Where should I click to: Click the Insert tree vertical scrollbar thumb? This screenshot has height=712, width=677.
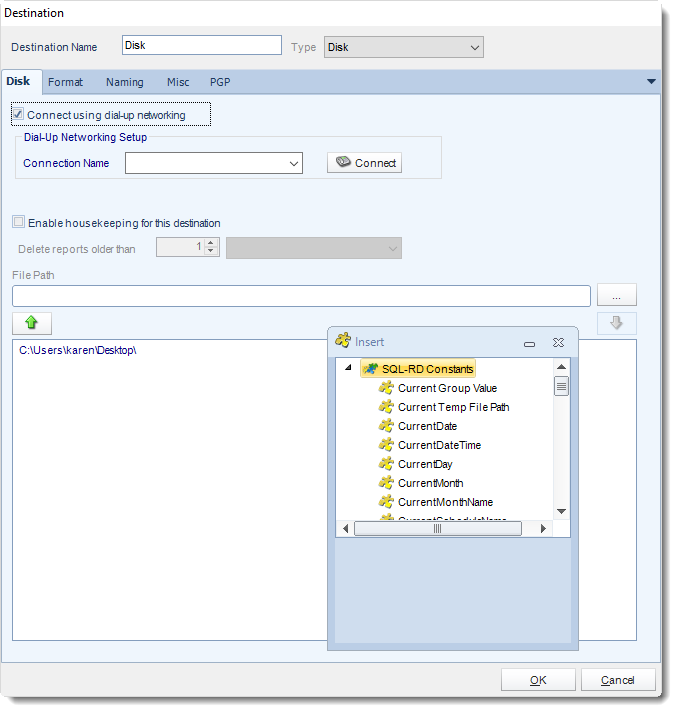point(561,386)
